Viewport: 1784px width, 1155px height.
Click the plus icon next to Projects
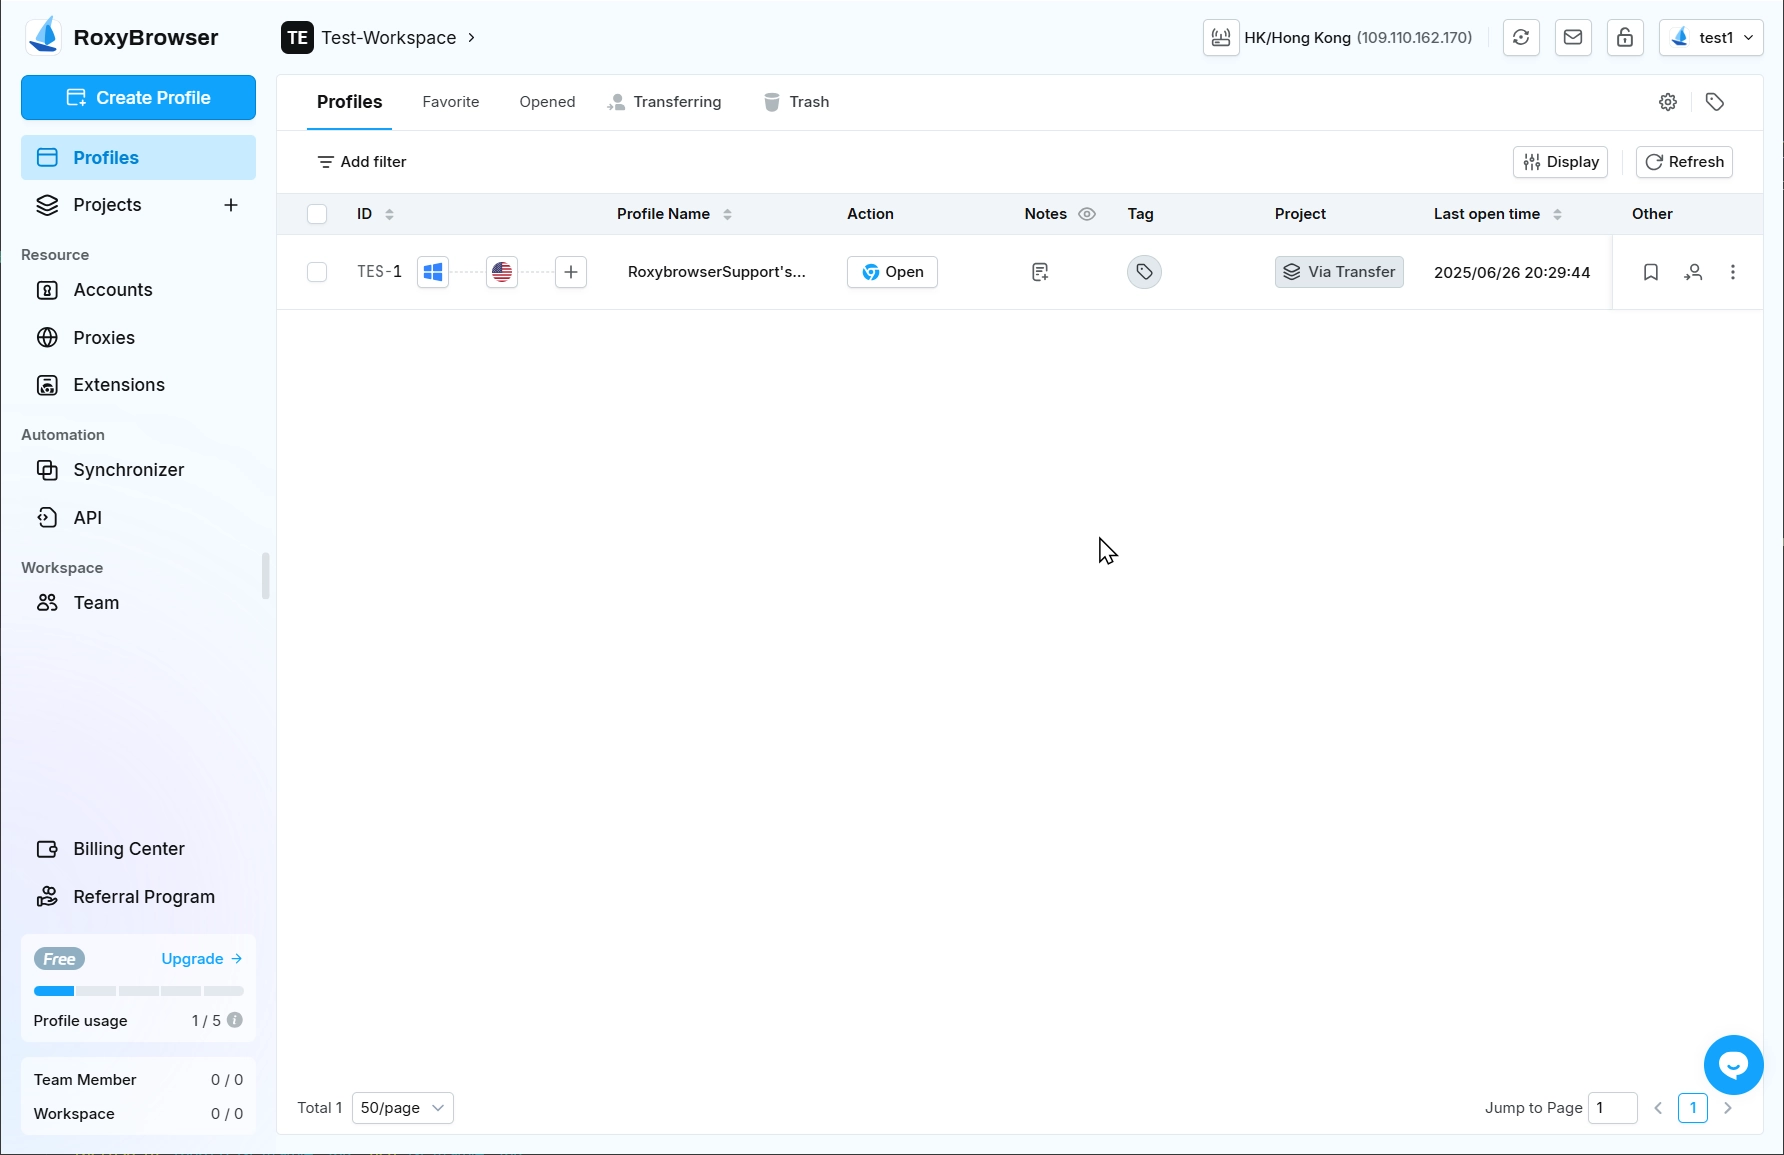point(231,205)
